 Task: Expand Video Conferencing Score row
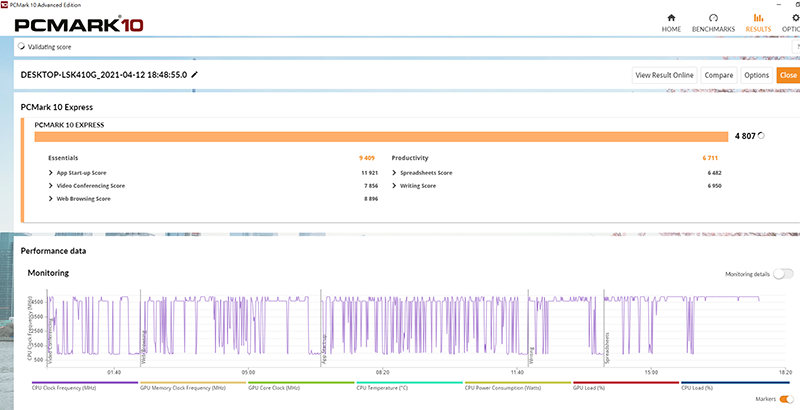pyautogui.click(x=51, y=186)
